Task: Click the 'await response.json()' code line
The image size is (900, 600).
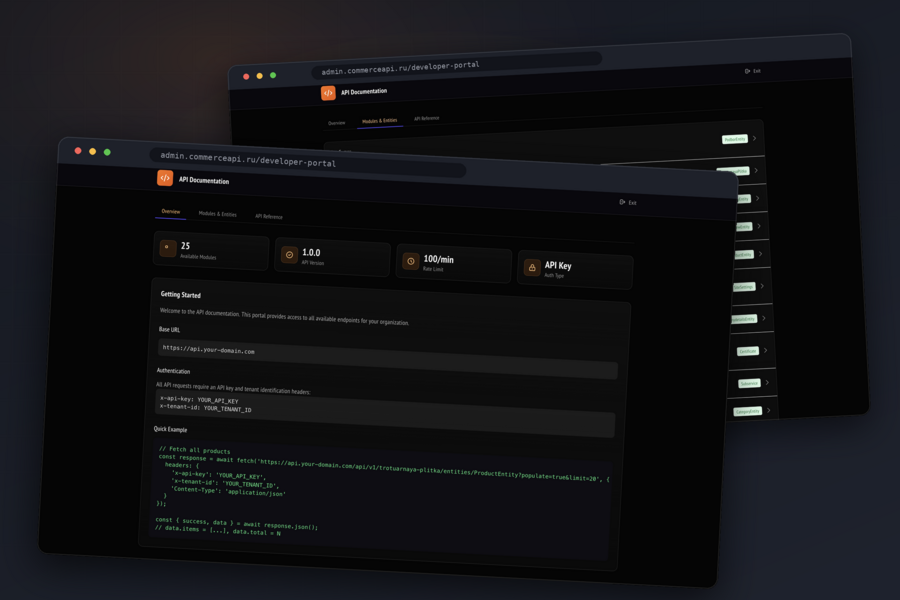Action: (236, 523)
